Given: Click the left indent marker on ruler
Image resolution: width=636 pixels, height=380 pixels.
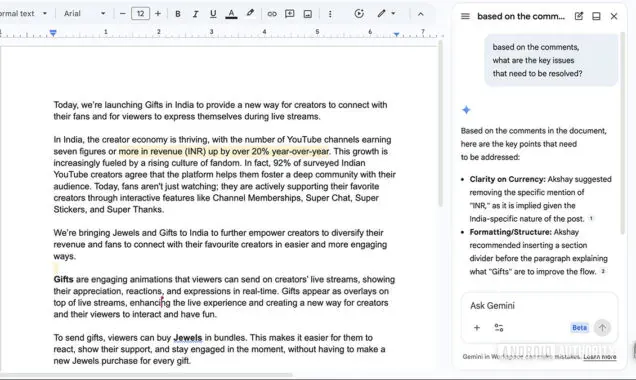Looking at the screenshot, I should pyautogui.click(x=53, y=33).
